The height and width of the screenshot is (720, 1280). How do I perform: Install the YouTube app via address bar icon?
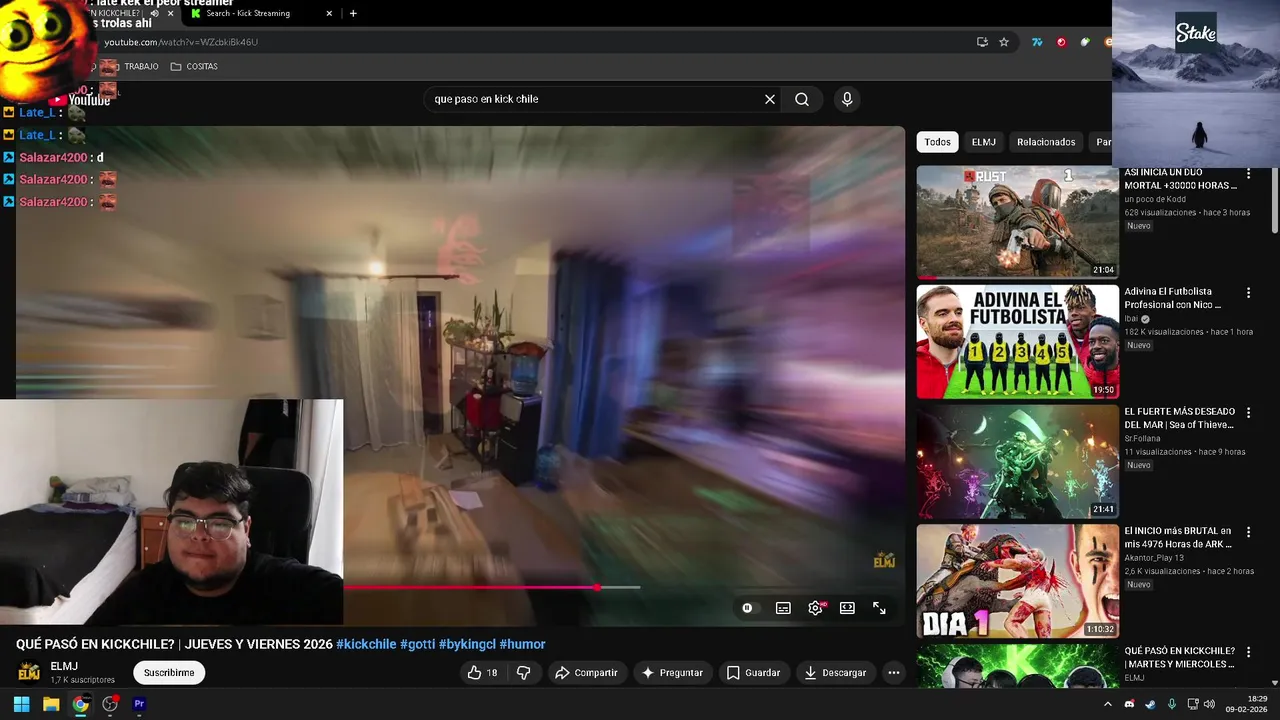coord(982,42)
